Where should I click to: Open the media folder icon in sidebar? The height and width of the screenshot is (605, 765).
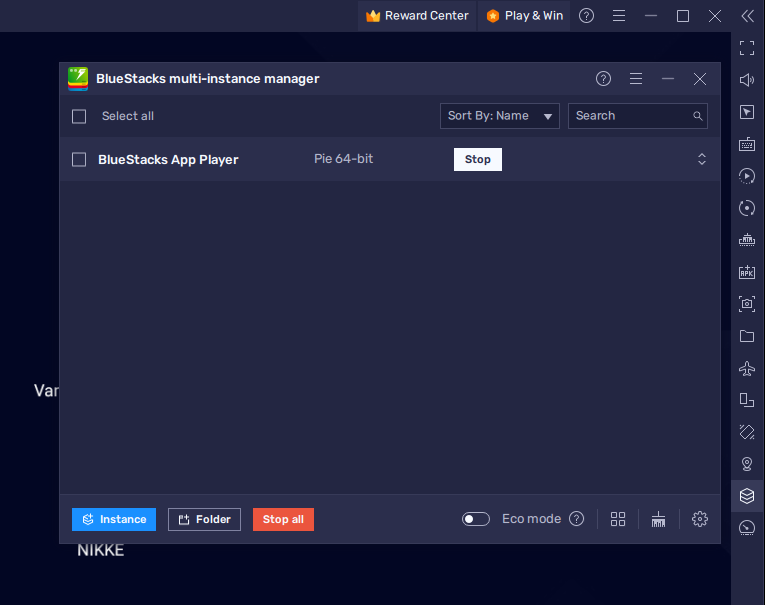pyautogui.click(x=747, y=336)
